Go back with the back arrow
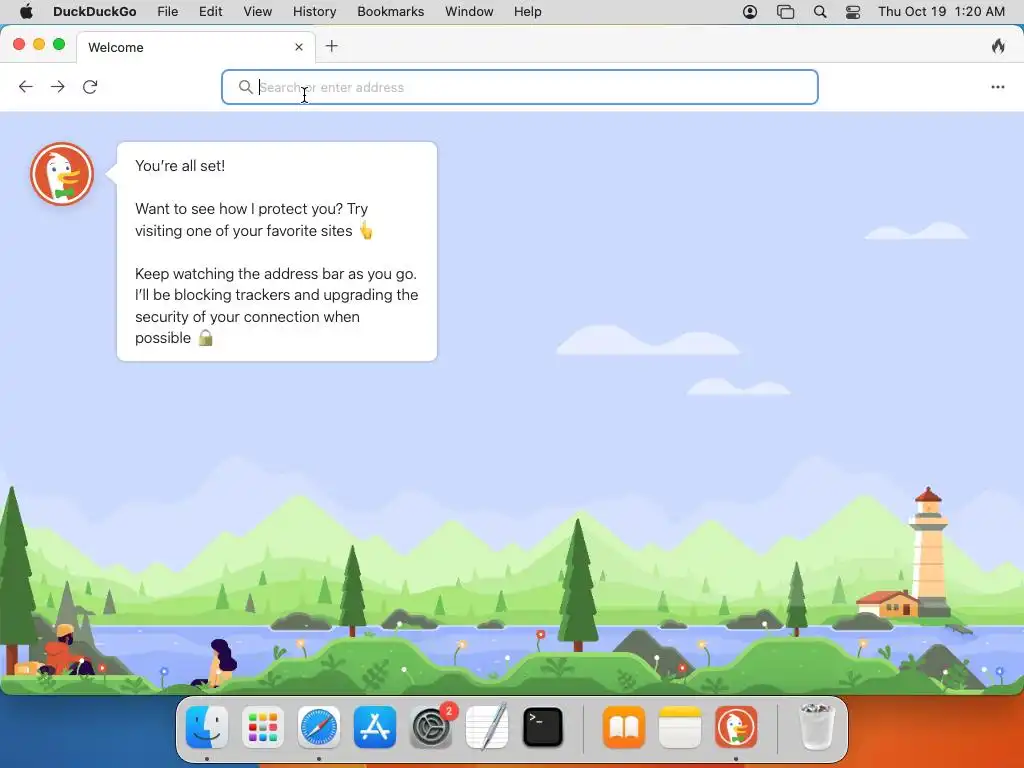 pyautogui.click(x=25, y=87)
